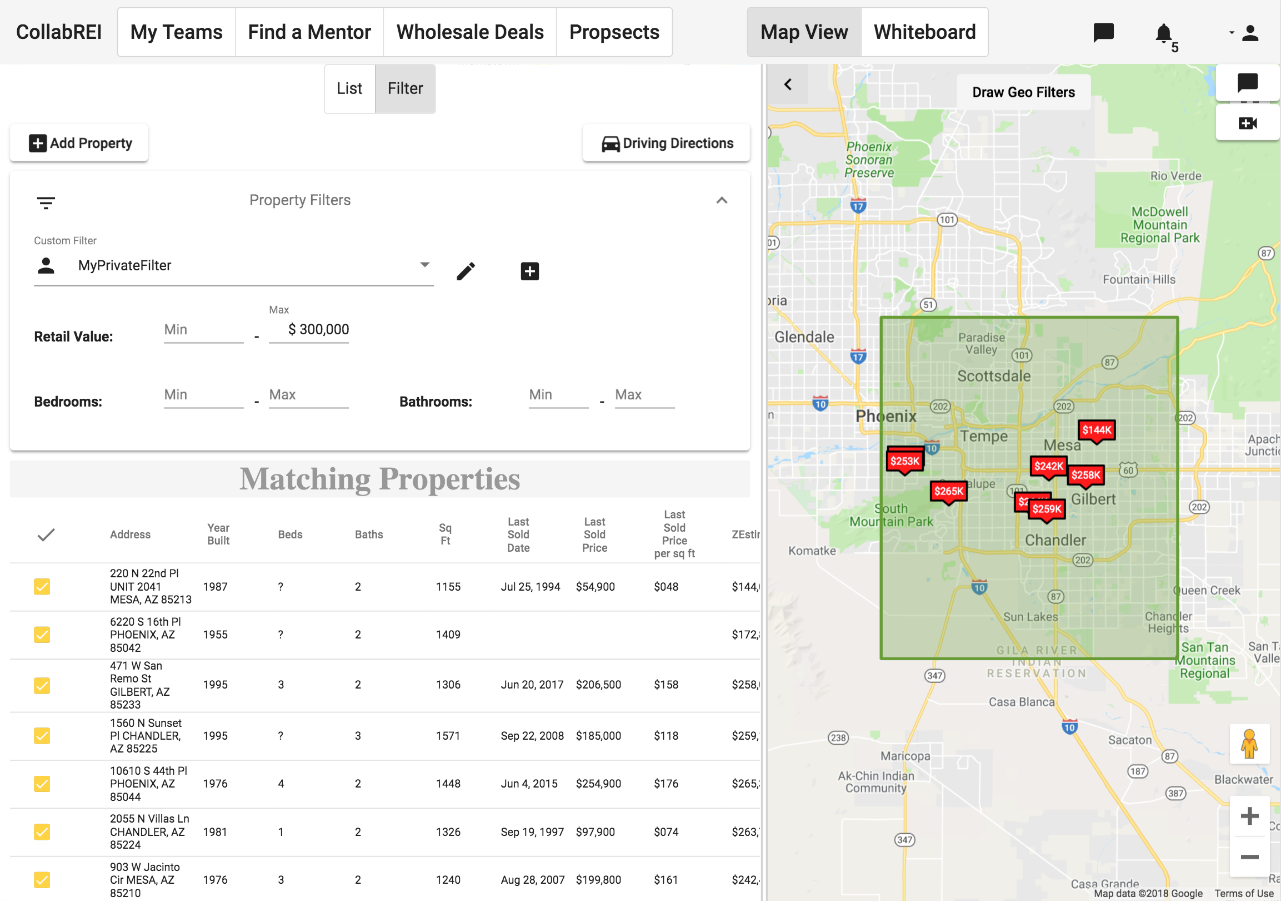Screen dimensions: 1281x901
Task: Collapse map panel with back arrow
Action: 788,85
